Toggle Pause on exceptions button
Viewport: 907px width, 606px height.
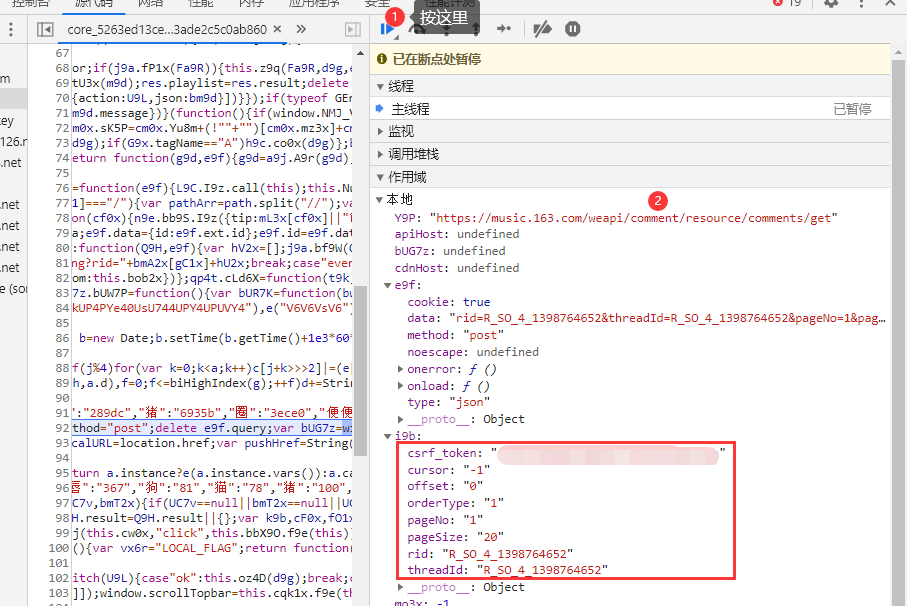coord(572,29)
